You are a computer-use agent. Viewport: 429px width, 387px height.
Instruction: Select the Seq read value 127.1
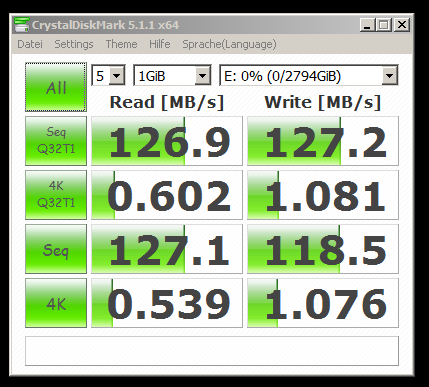click(167, 249)
